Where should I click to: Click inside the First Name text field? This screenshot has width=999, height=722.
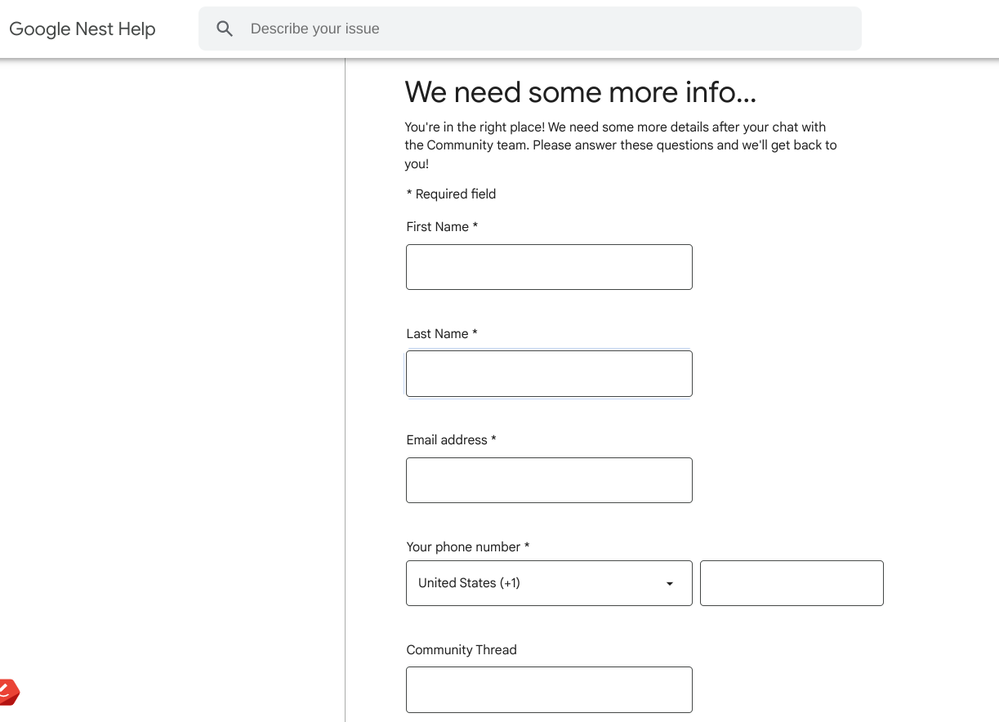[x=549, y=267]
